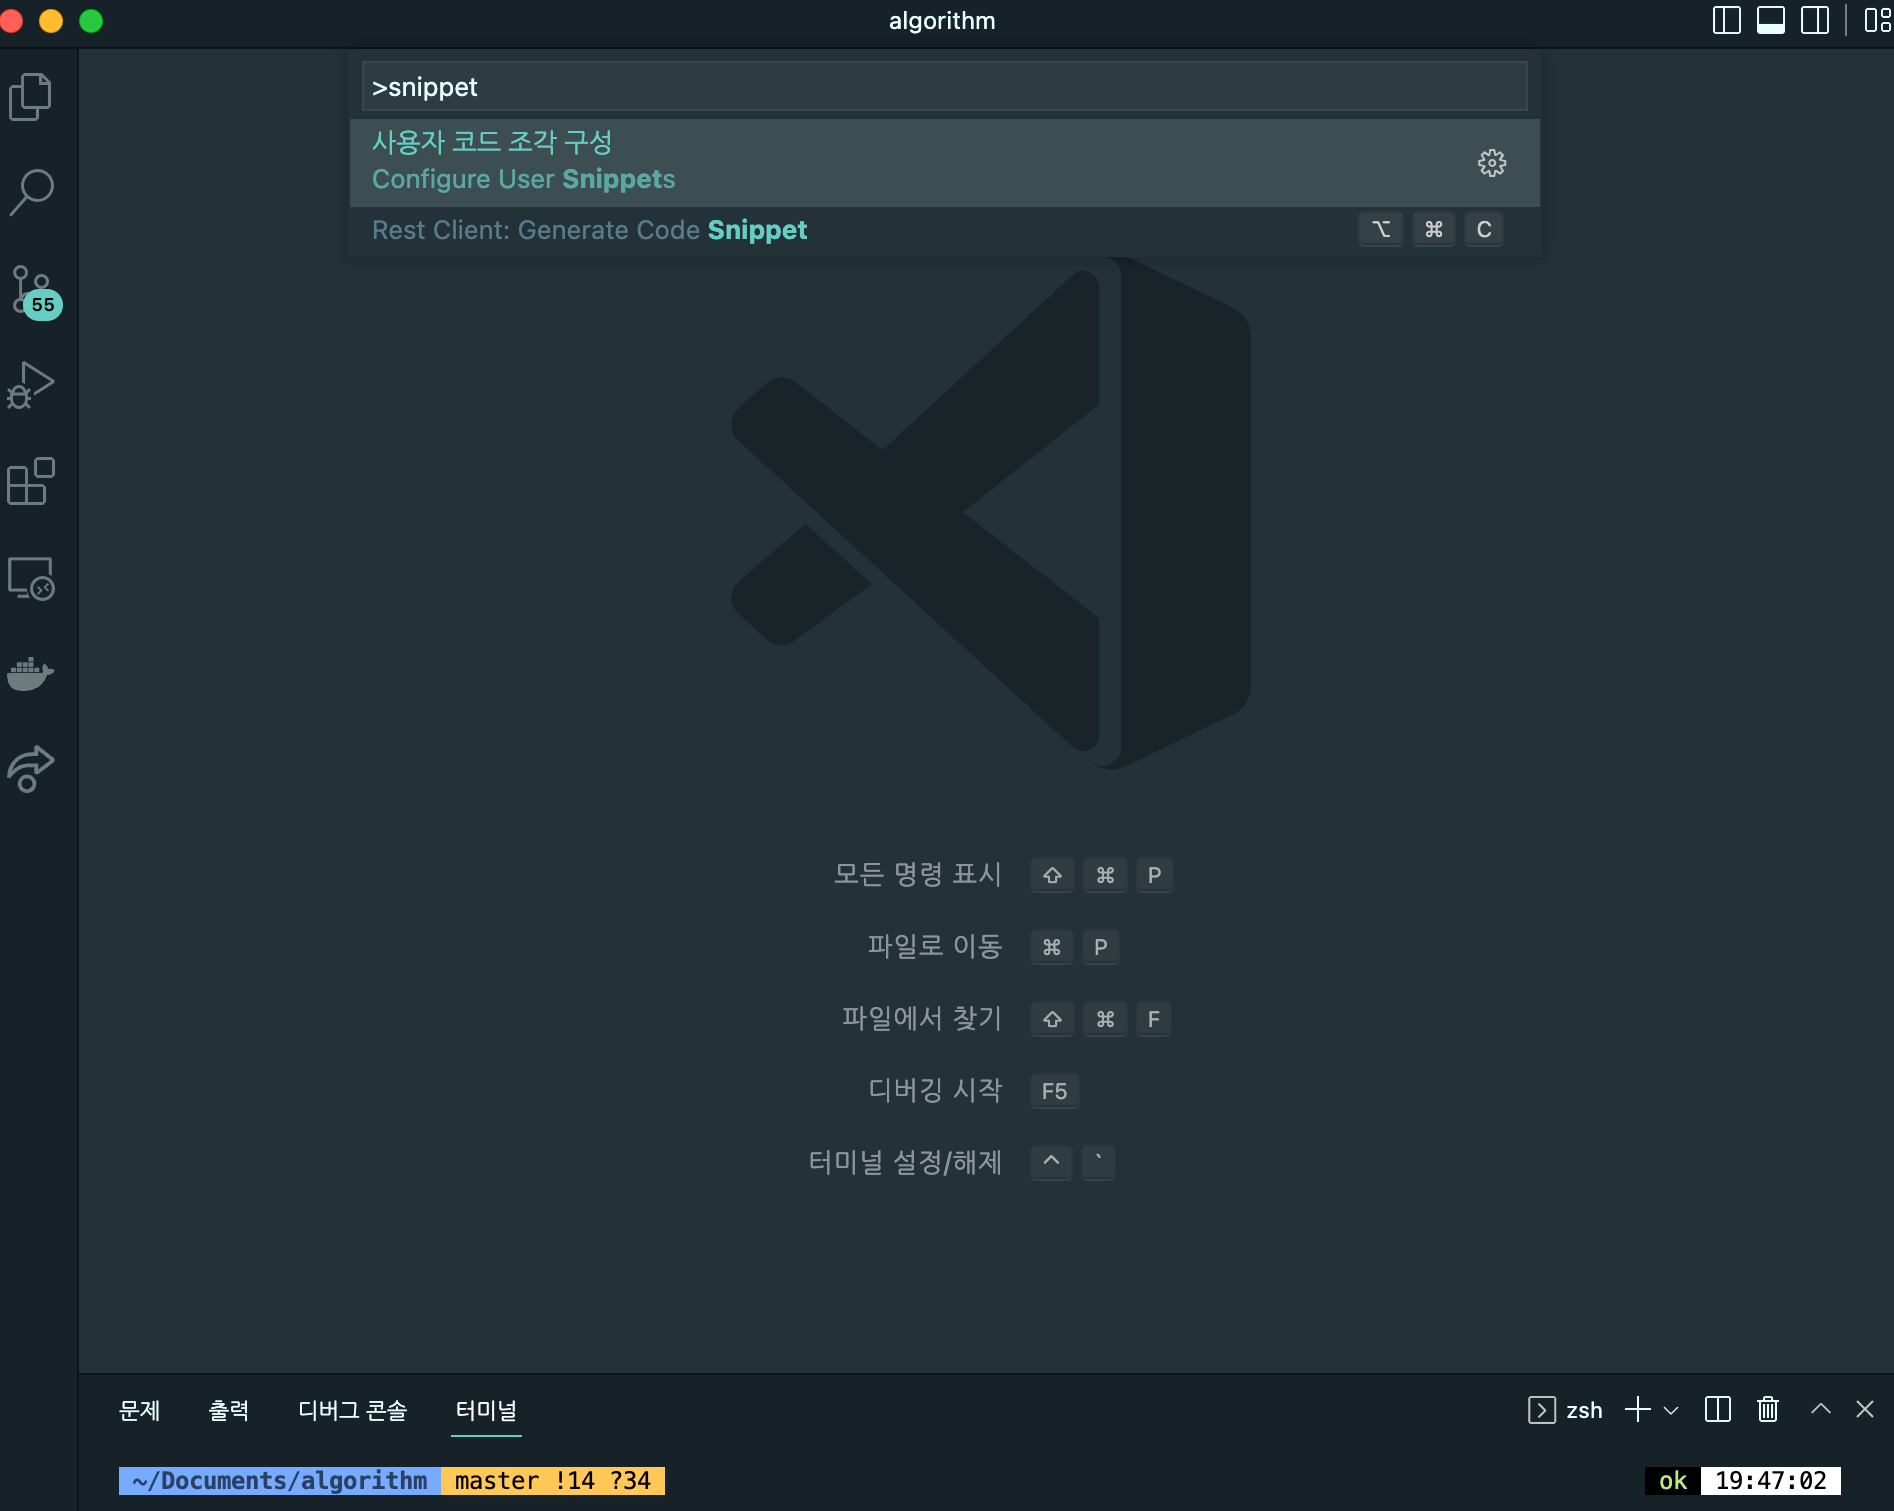Toggle the bottom panel layout icon
Viewport: 1894px width, 1511px height.
click(1771, 21)
